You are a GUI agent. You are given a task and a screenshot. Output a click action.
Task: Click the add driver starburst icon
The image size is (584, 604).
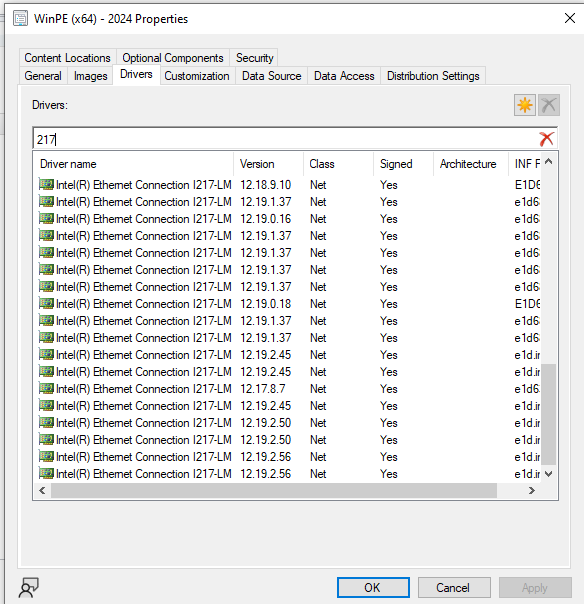pos(525,105)
